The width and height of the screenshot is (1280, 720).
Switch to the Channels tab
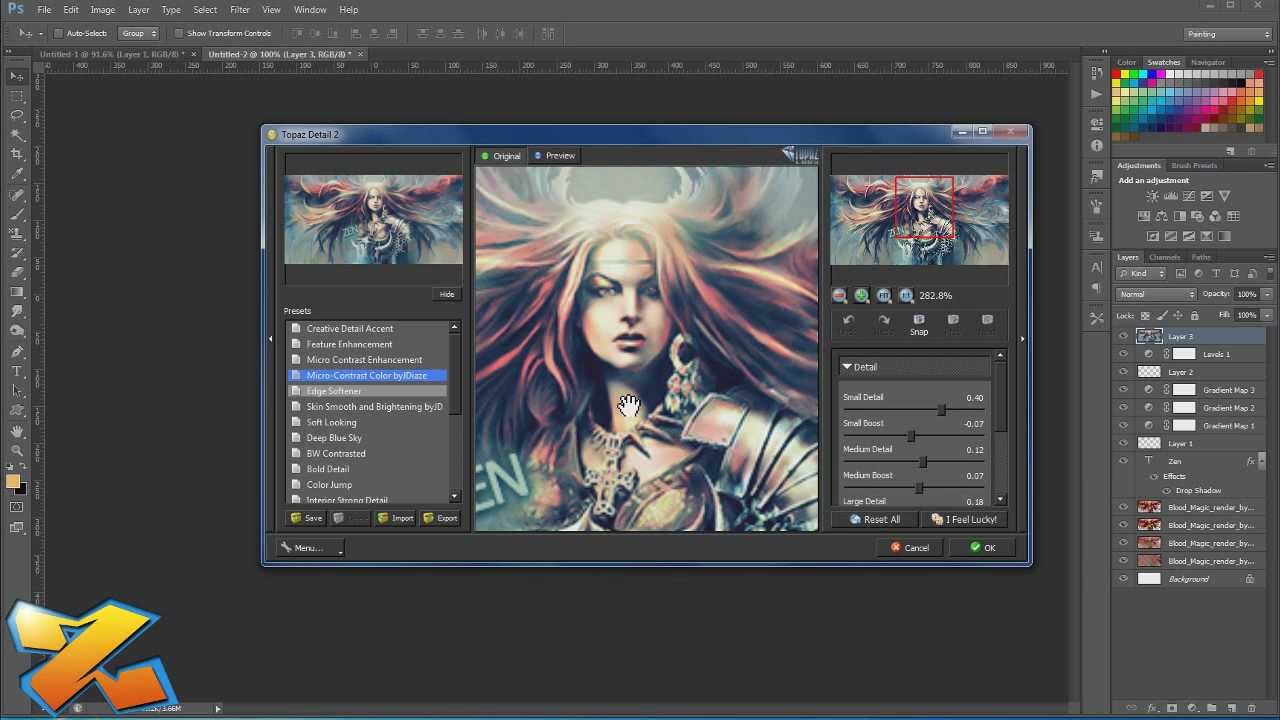[x=1165, y=257]
